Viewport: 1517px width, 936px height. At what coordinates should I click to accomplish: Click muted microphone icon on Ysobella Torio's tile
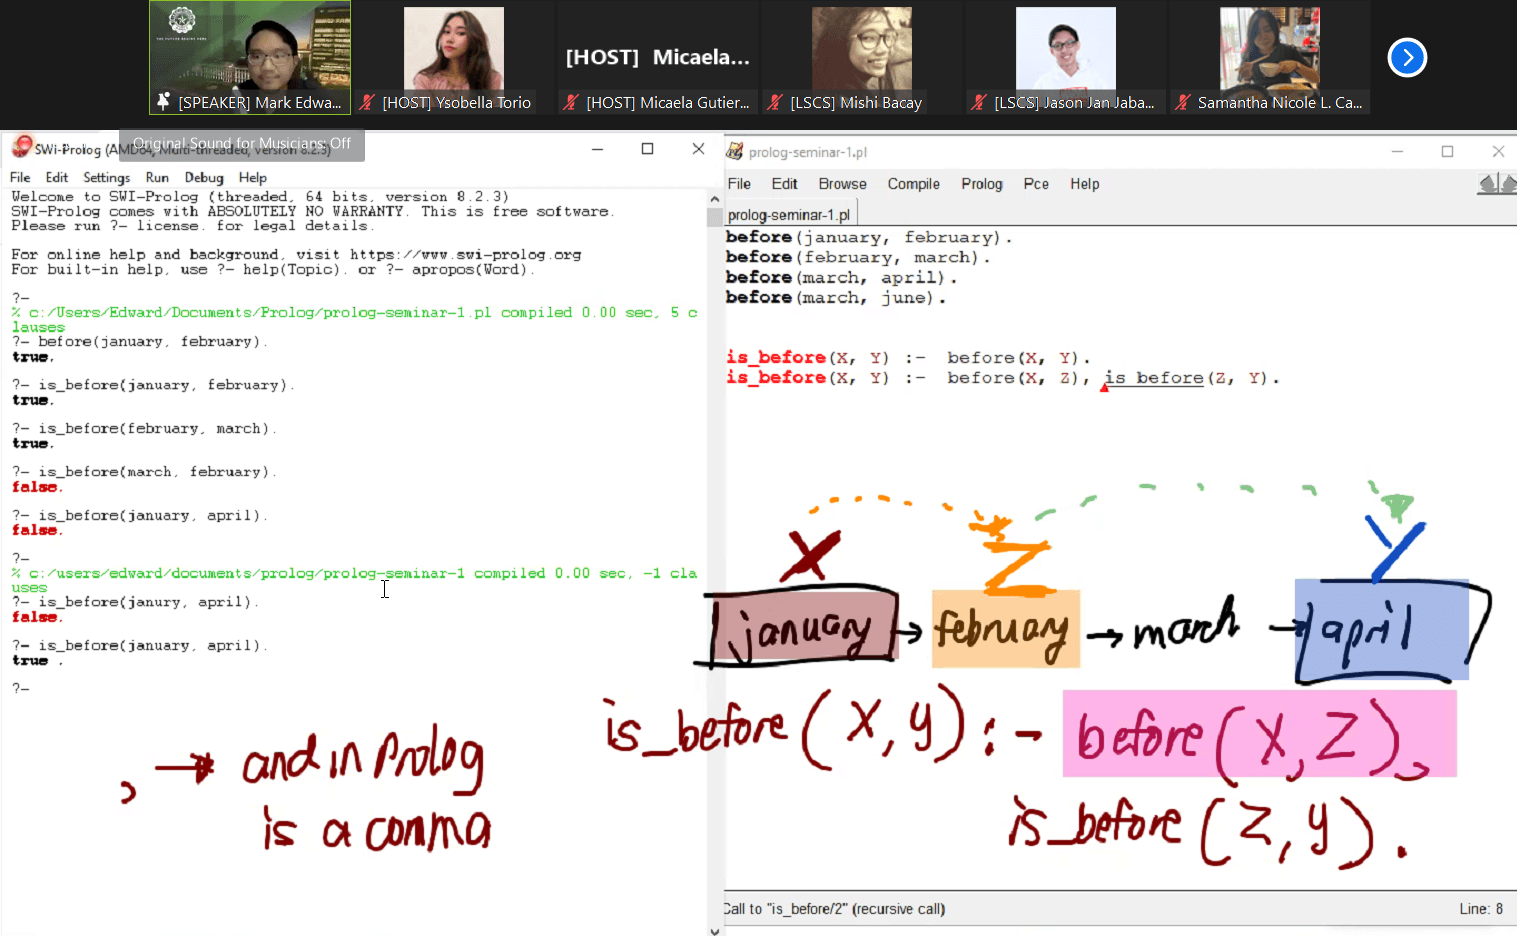point(367,101)
